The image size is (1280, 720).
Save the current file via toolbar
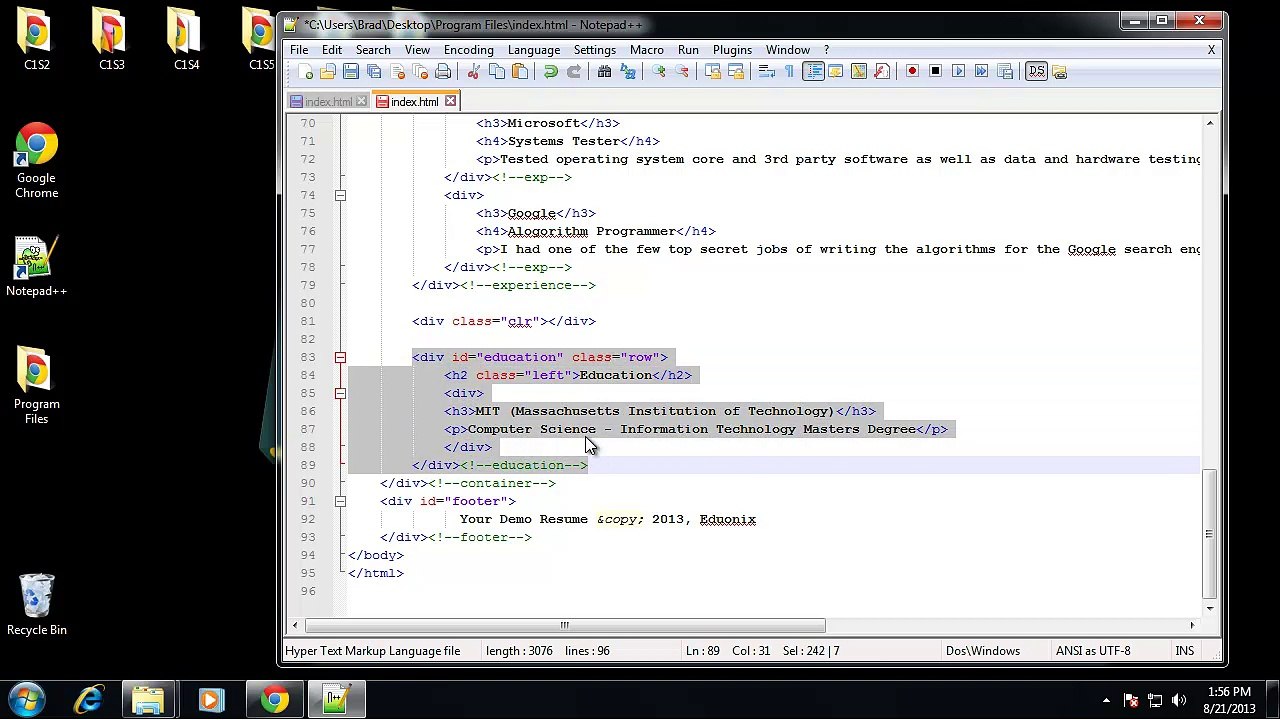tap(351, 72)
